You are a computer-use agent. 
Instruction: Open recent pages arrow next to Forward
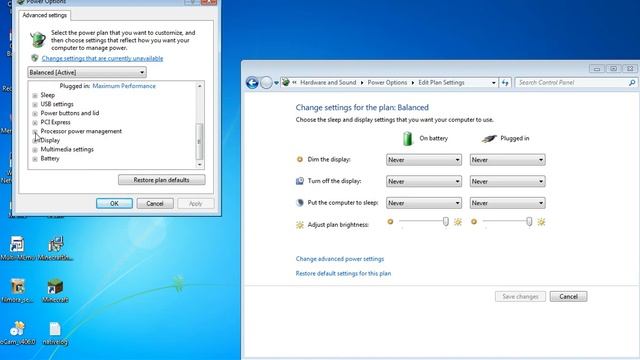coord(276,83)
